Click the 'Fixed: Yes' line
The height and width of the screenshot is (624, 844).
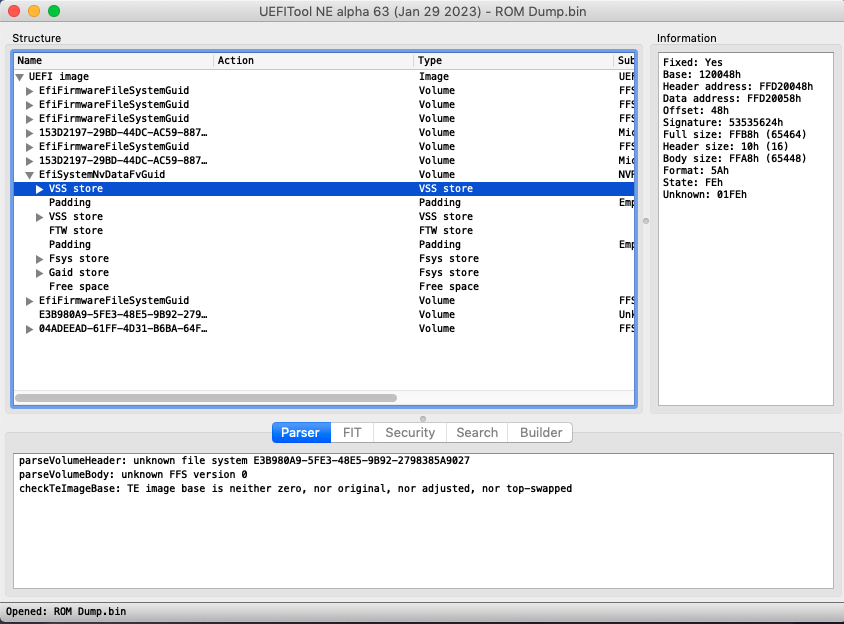coord(693,62)
